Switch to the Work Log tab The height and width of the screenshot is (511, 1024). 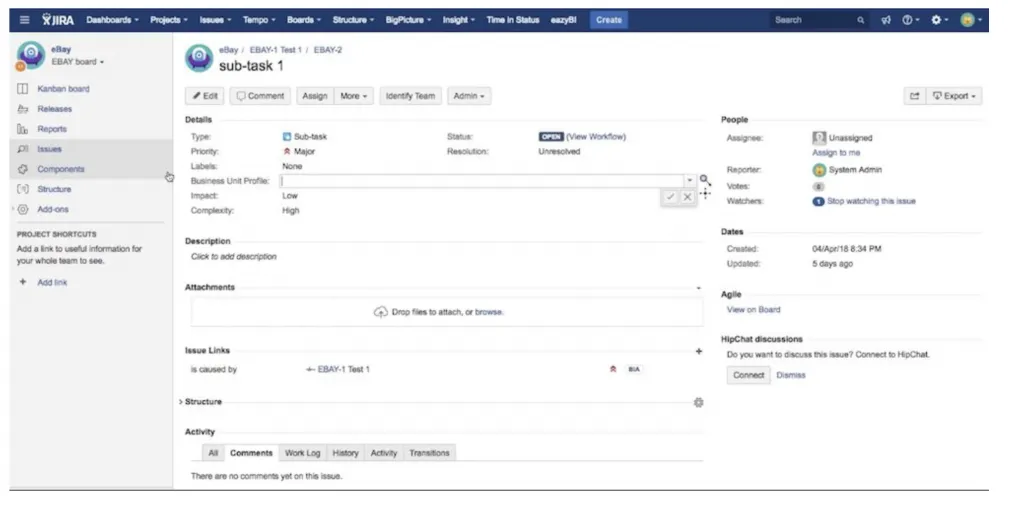click(302, 453)
